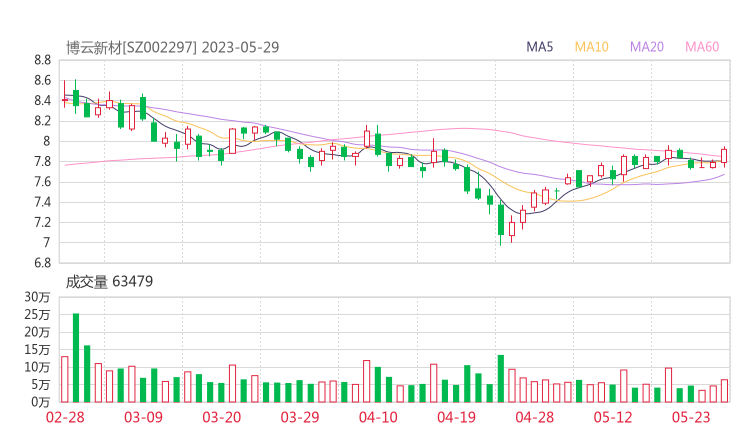Click the 25万 volume axis label
Screen dimensions: 740x440
37,315
